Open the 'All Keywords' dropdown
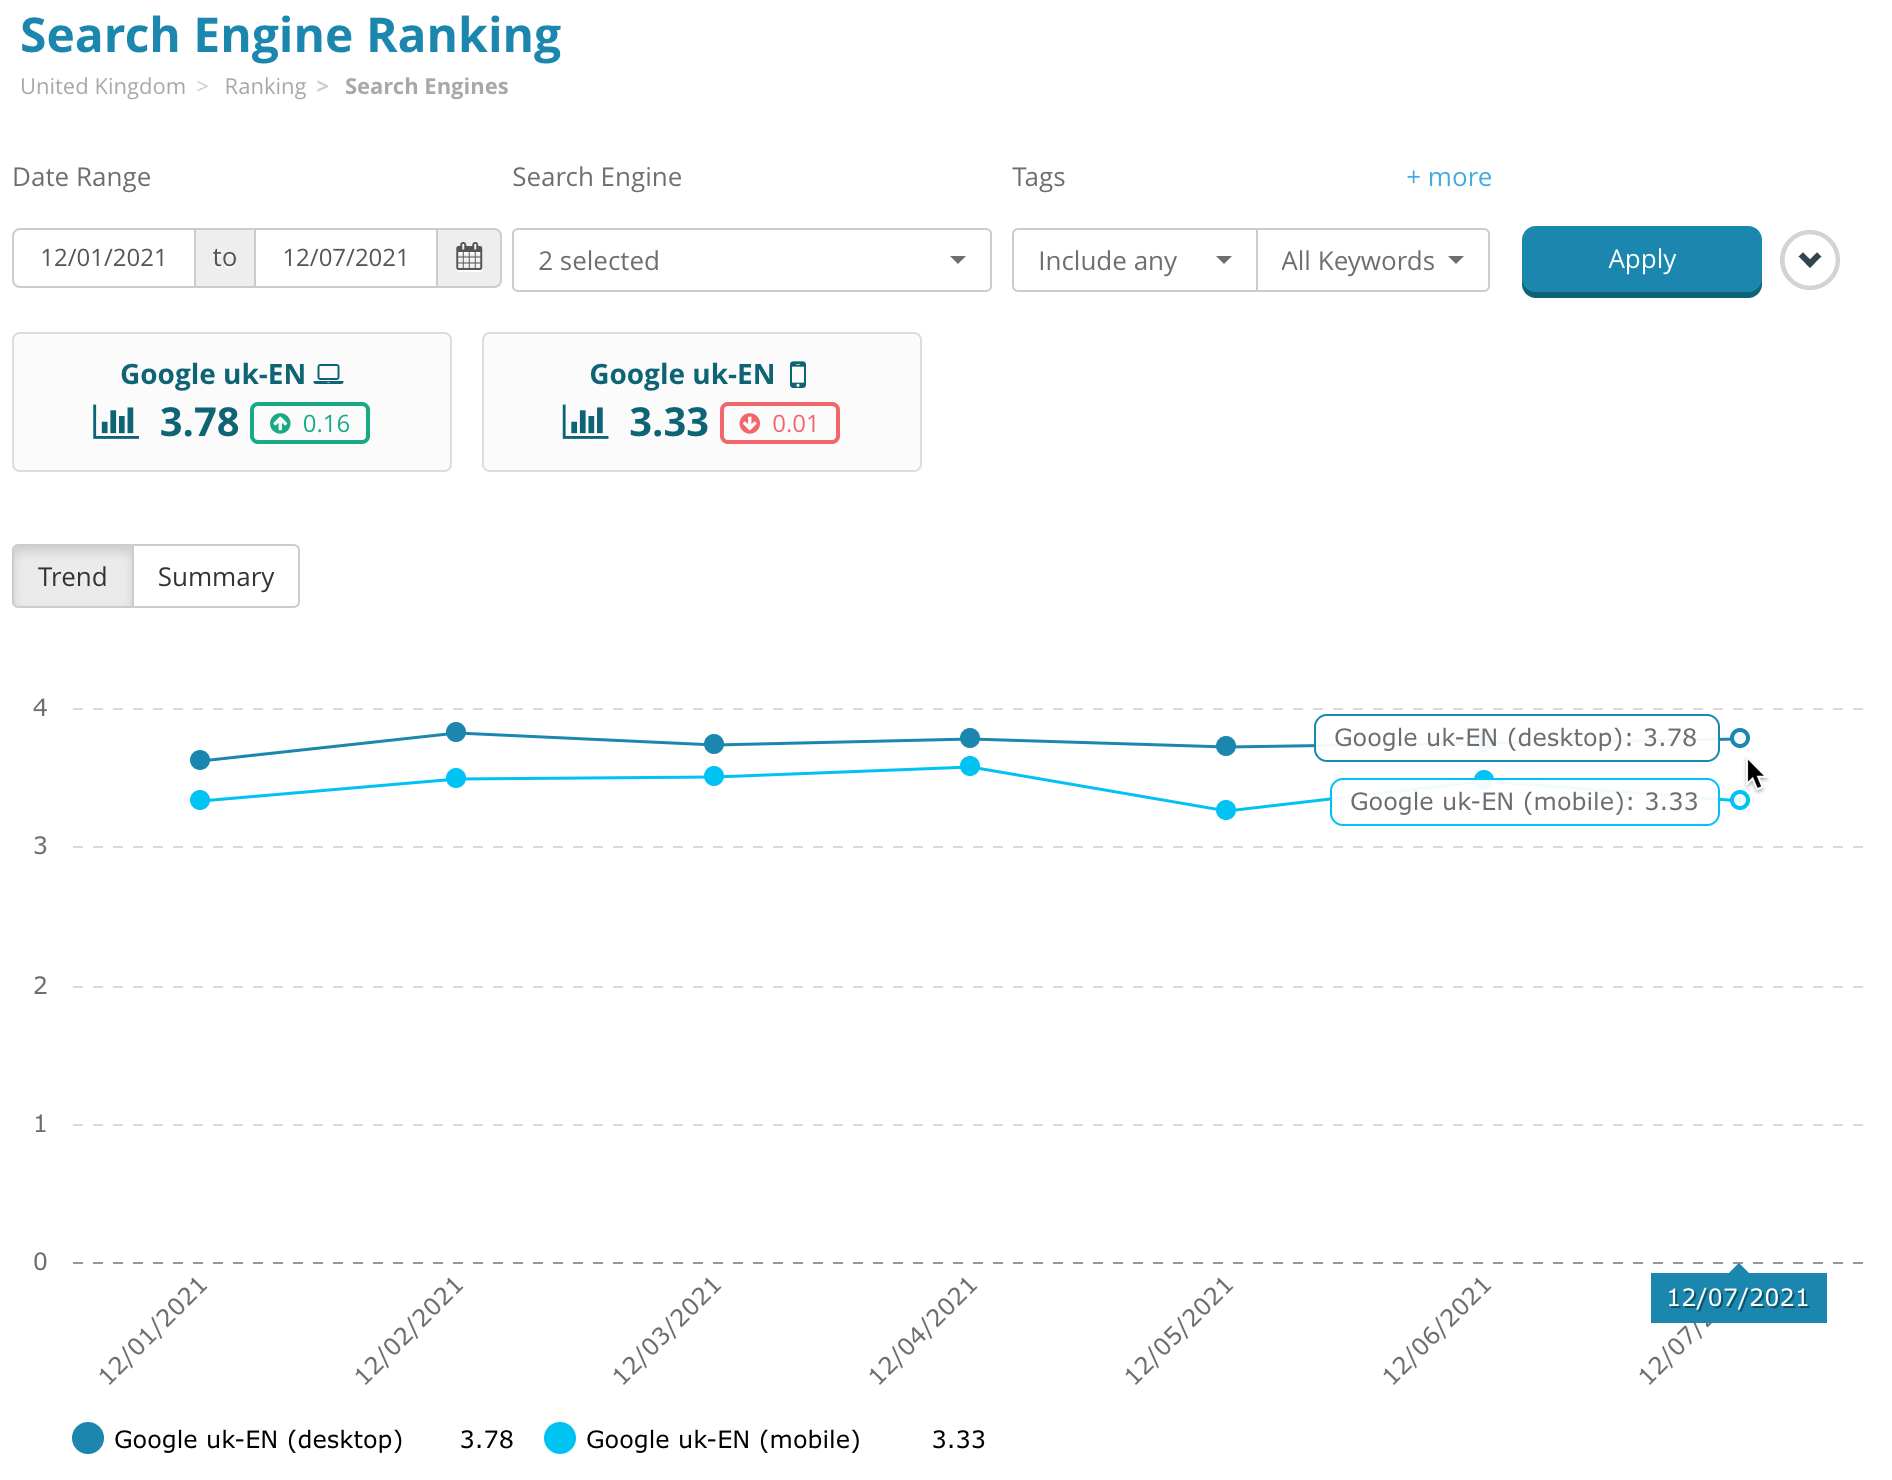Screen dimensions: 1892x1480 1372,260
